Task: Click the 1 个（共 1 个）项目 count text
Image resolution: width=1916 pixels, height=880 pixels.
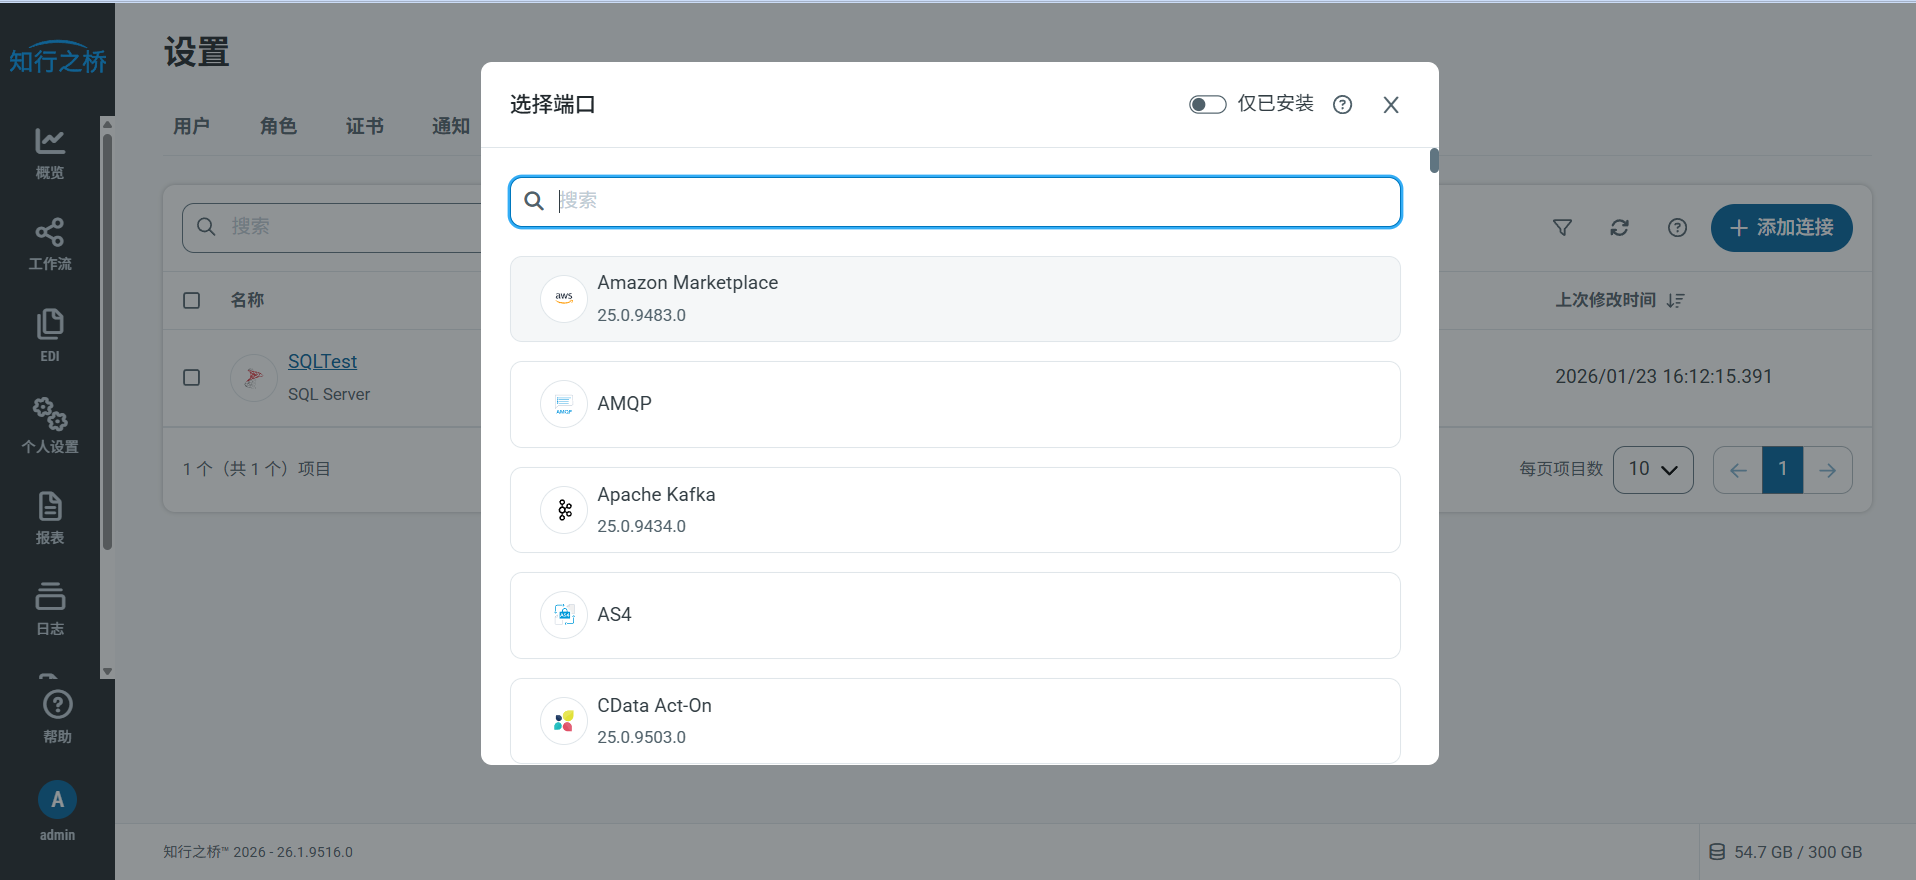Action: tap(256, 469)
